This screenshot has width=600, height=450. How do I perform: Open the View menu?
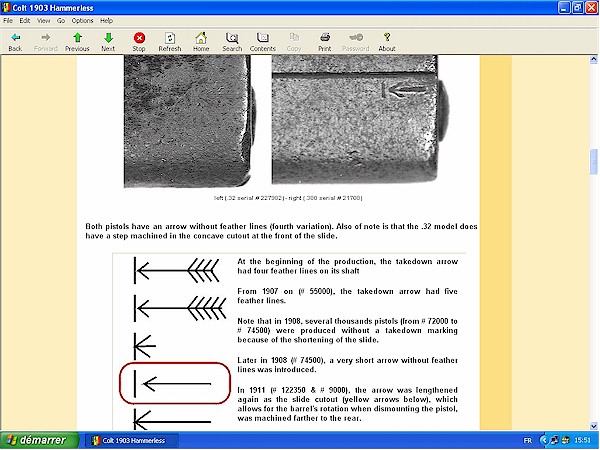click(x=43, y=21)
